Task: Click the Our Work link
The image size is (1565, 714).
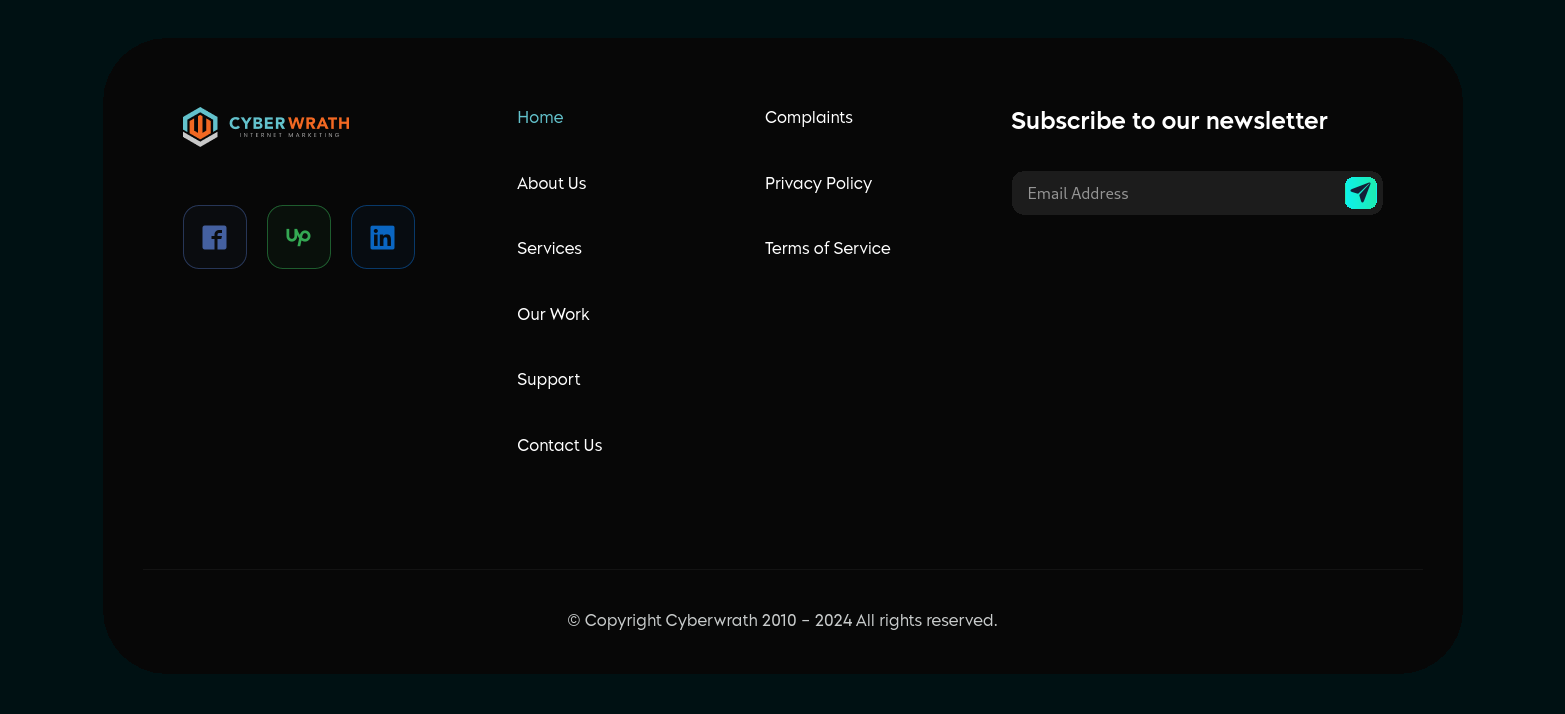Action: [x=553, y=314]
